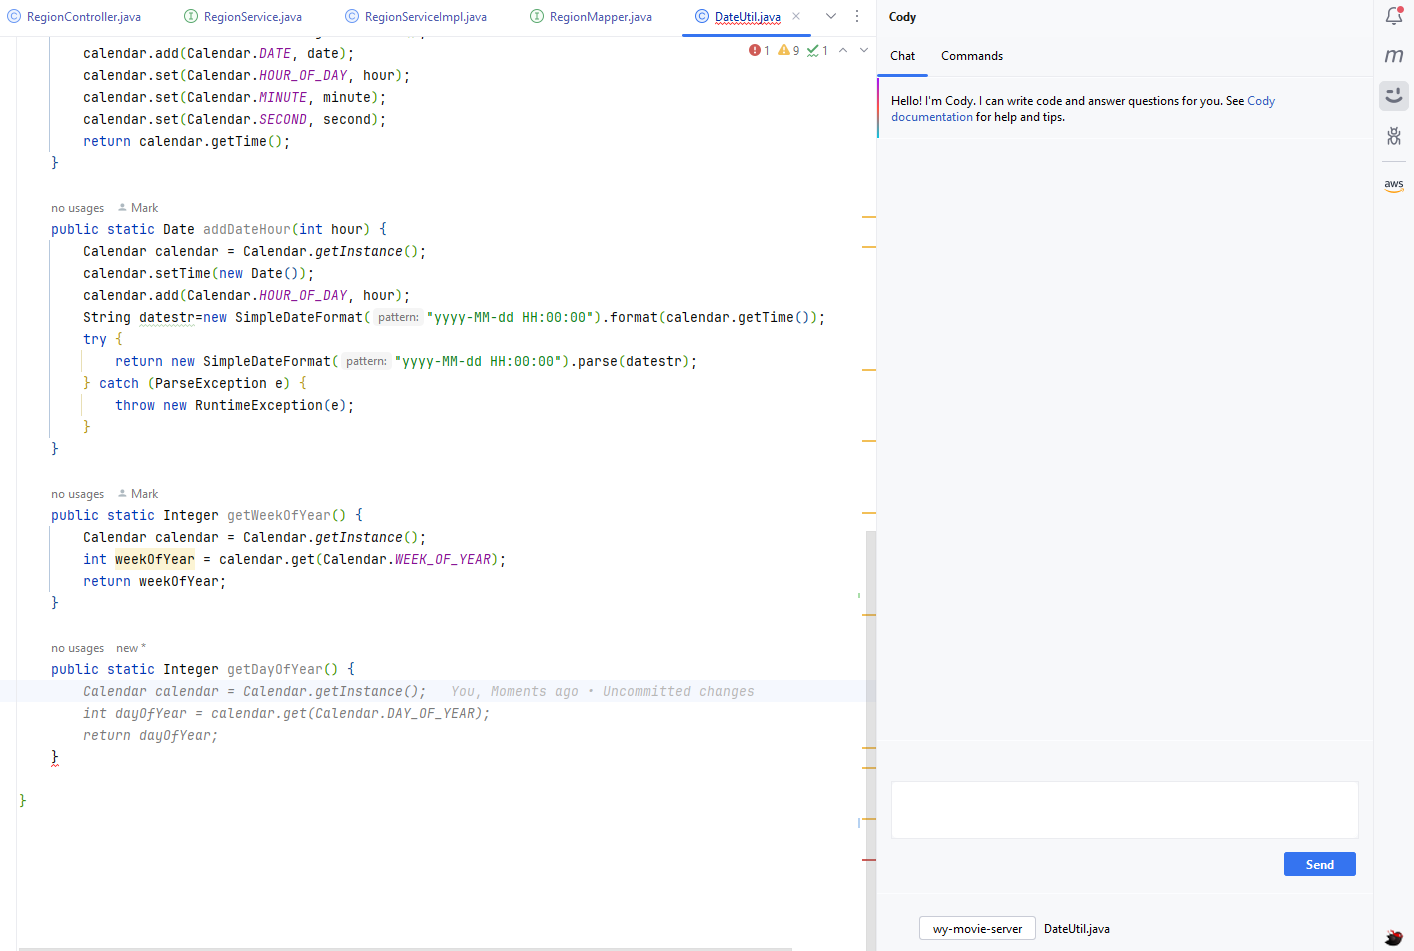Click the red errors indicator icon
The height and width of the screenshot is (951, 1414).
pos(759,50)
